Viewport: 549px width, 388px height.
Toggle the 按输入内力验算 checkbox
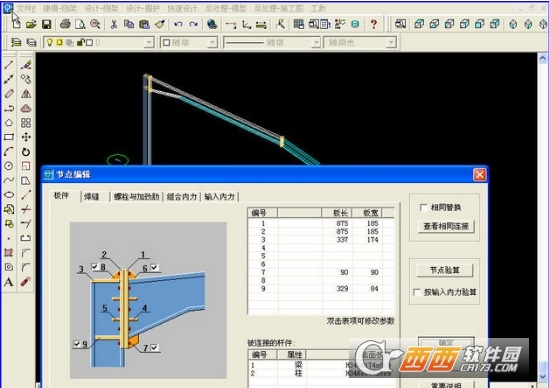pyautogui.click(x=417, y=292)
